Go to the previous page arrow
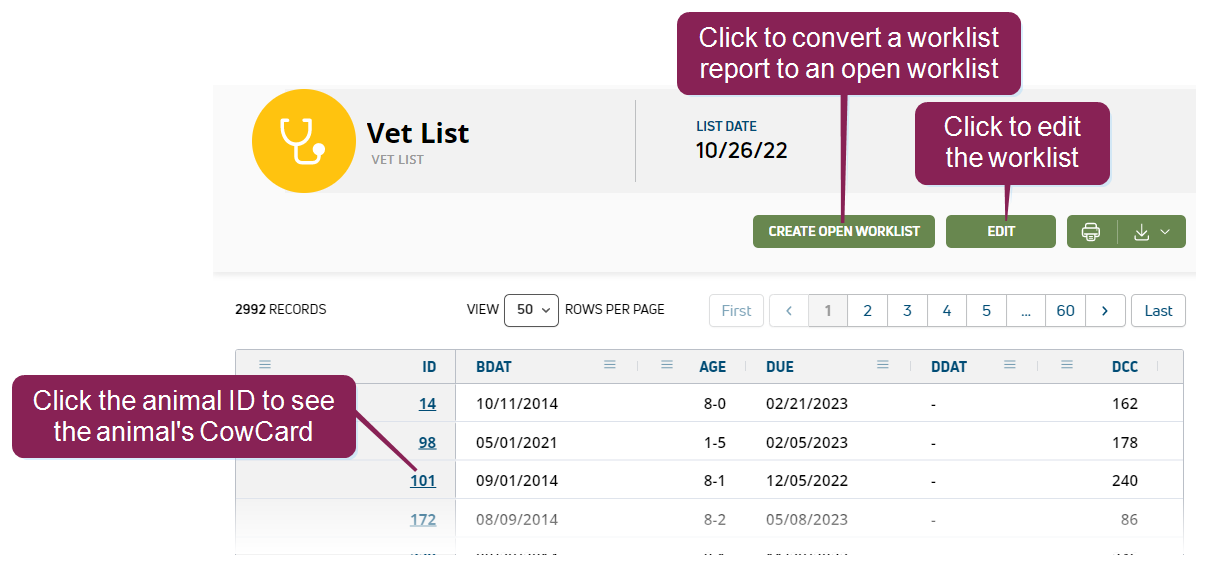This screenshot has height=566, width=1207. coord(788,311)
